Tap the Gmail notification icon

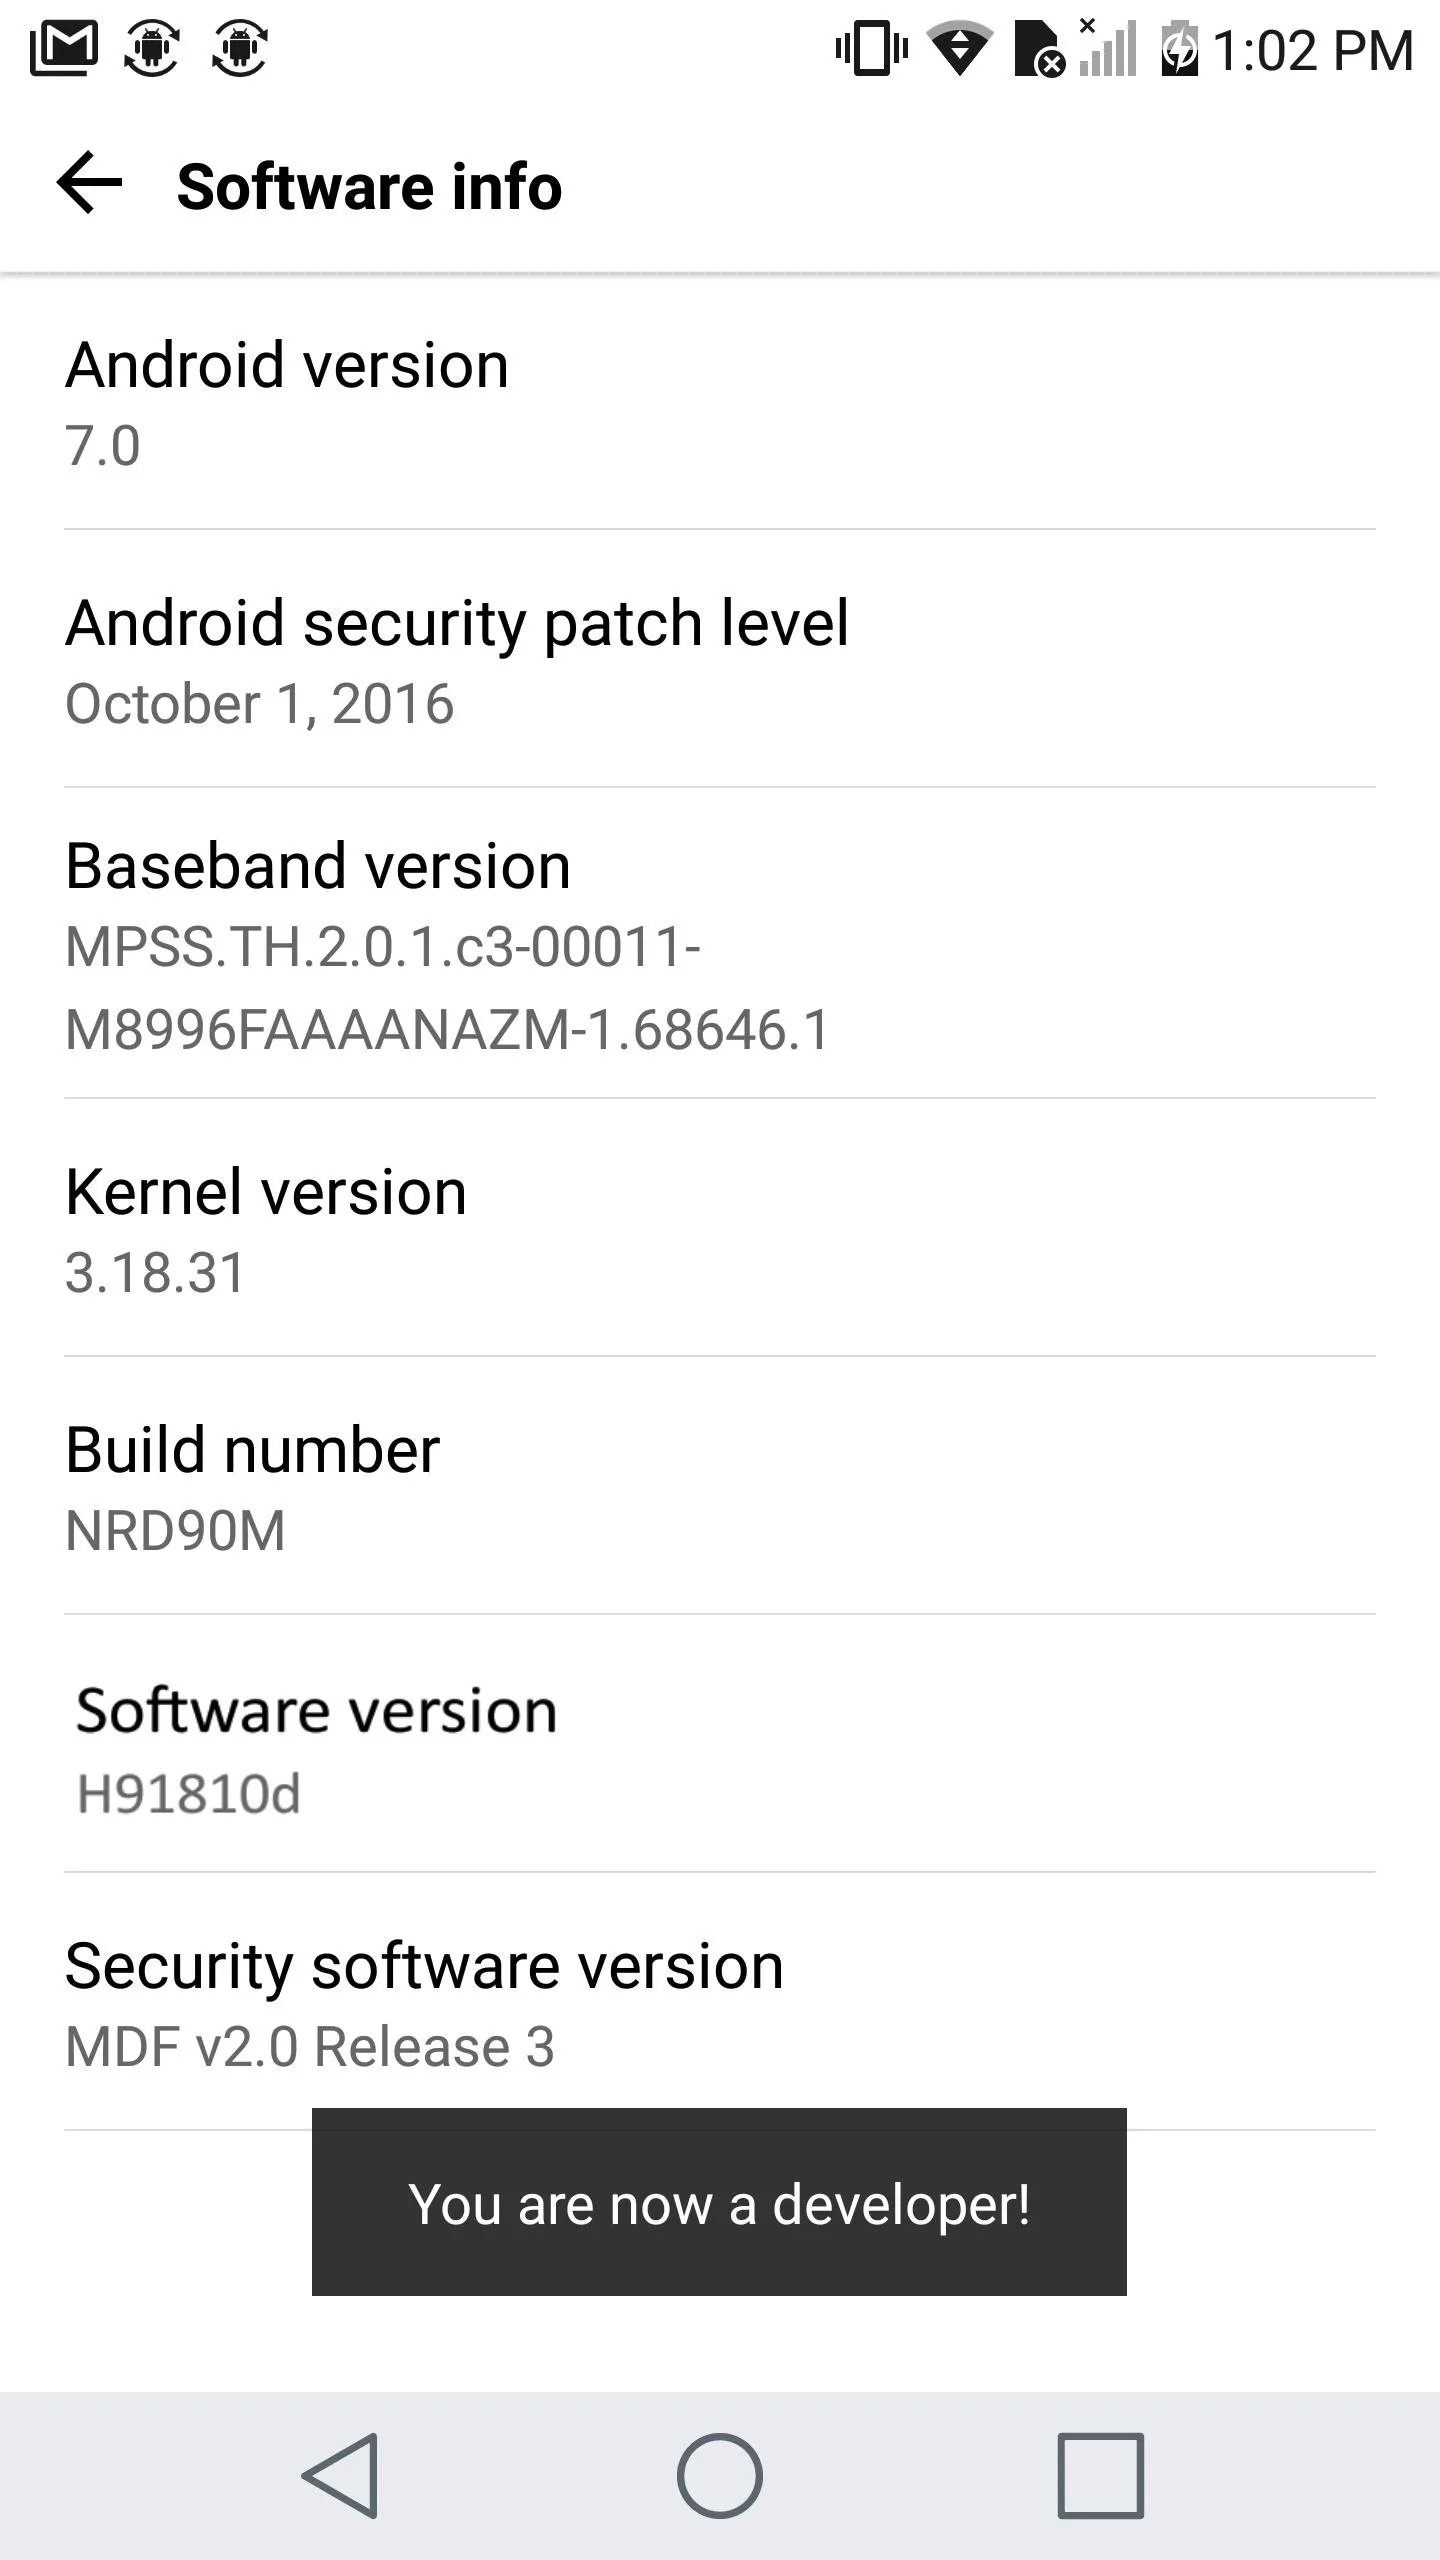click(x=64, y=48)
